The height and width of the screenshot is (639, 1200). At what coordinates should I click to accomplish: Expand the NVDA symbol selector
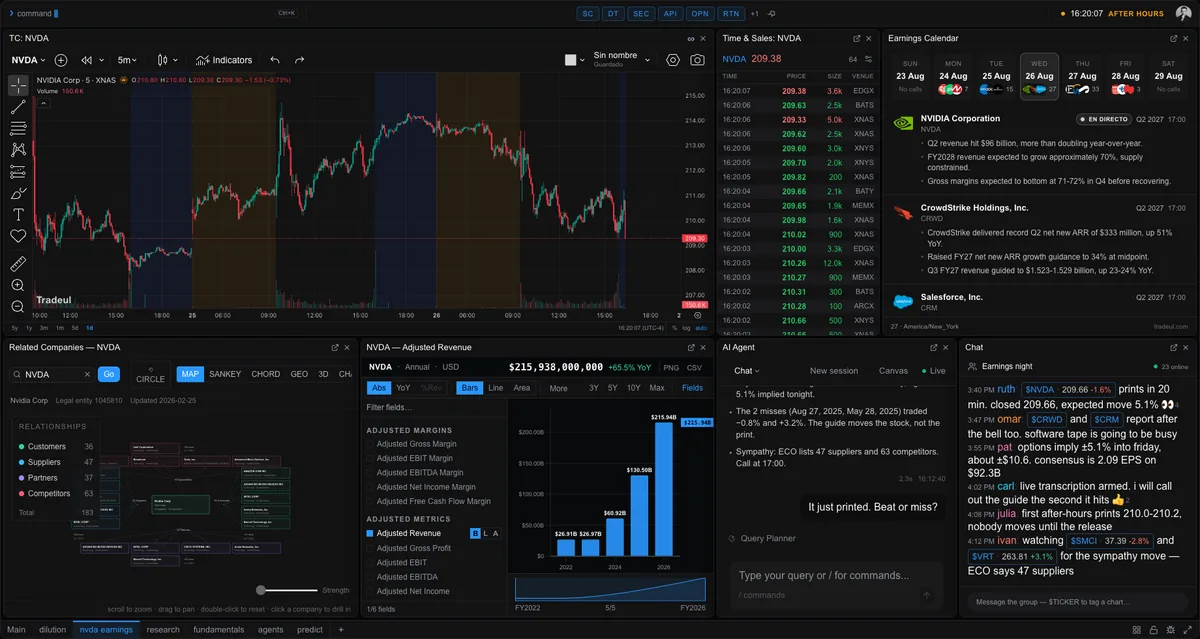pyautogui.click(x=30, y=60)
